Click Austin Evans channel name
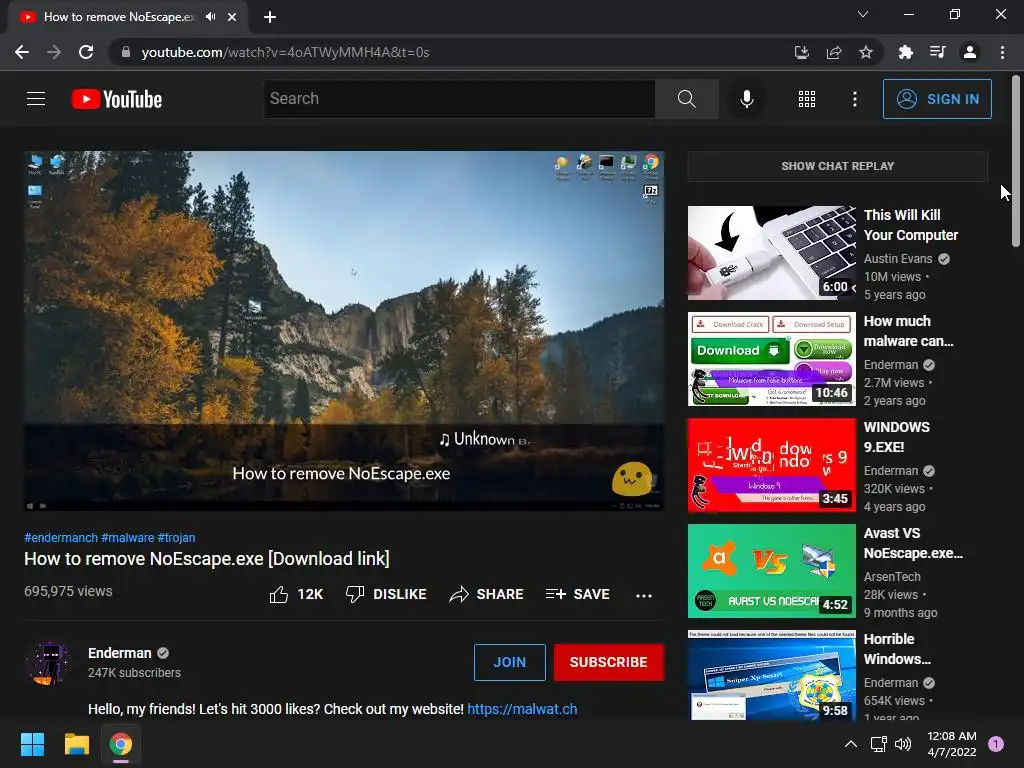The height and width of the screenshot is (768, 1024). coord(898,259)
